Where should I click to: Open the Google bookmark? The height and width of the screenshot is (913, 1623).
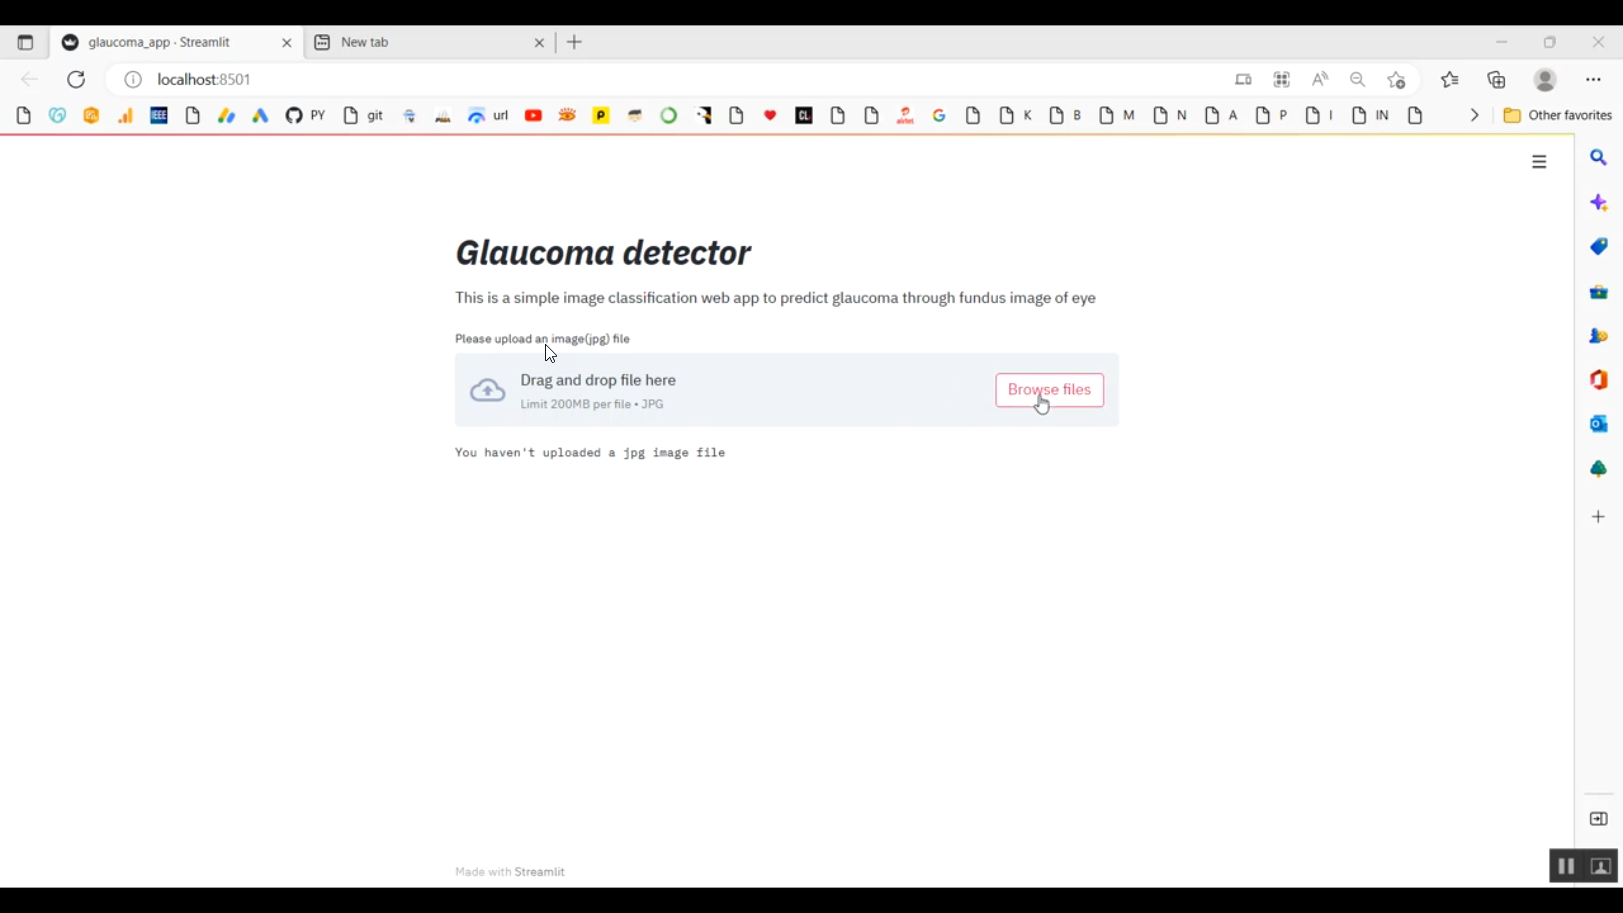939,116
